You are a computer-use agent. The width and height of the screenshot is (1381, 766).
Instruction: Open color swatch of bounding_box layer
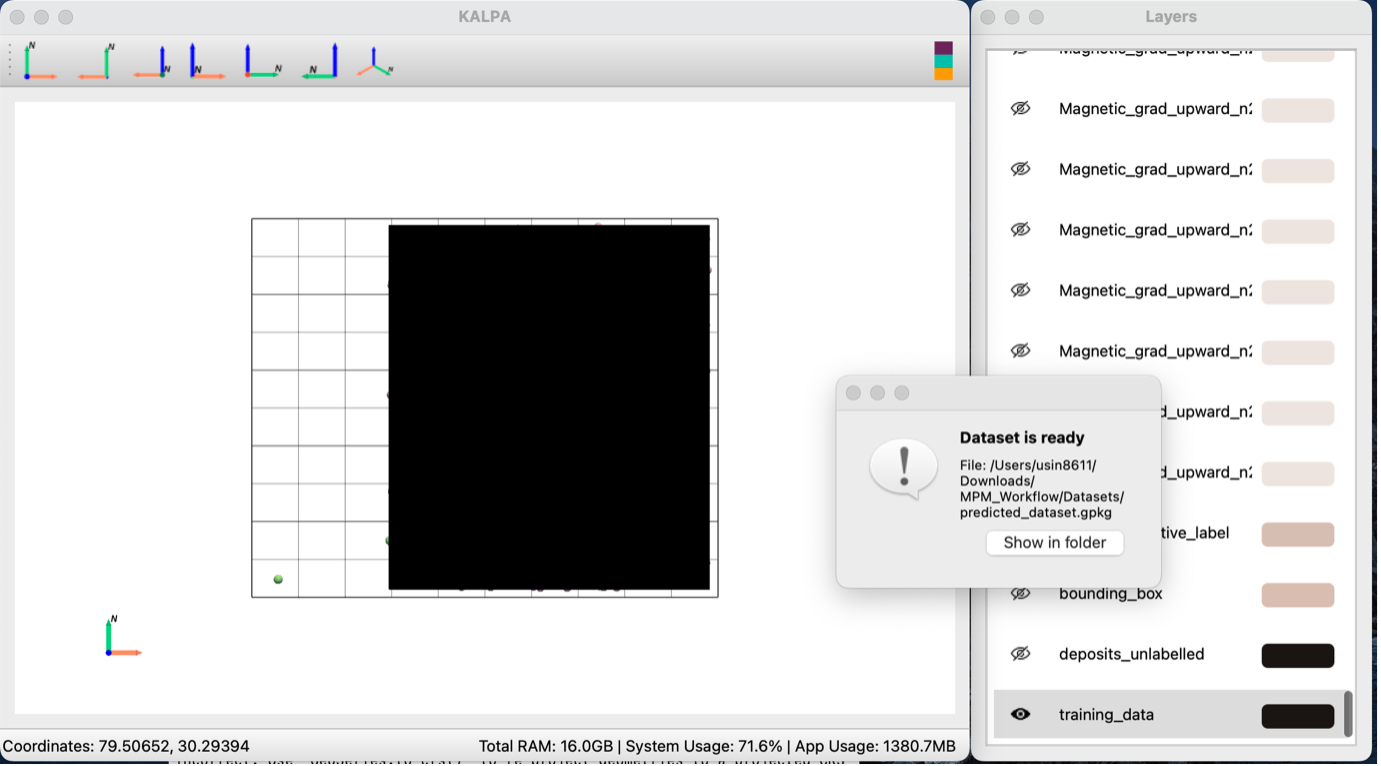1298,595
